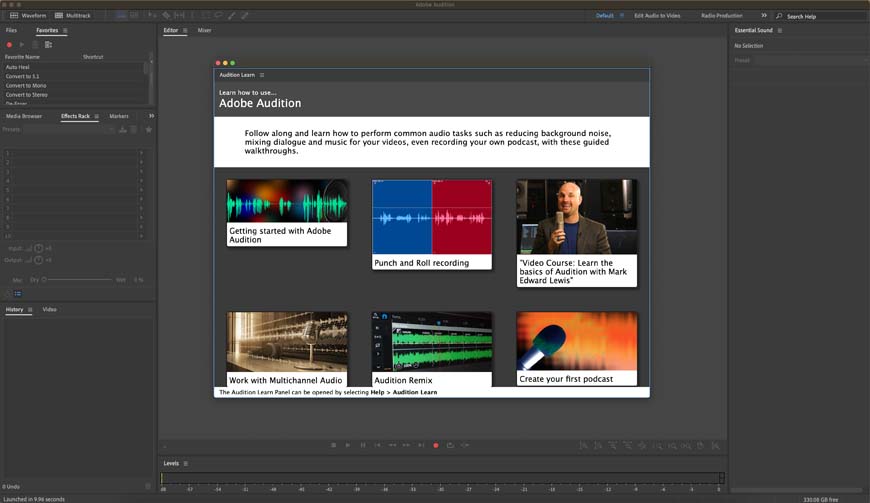
Task: Open the Punch and Roll recording tutorial
Action: coord(432,224)
